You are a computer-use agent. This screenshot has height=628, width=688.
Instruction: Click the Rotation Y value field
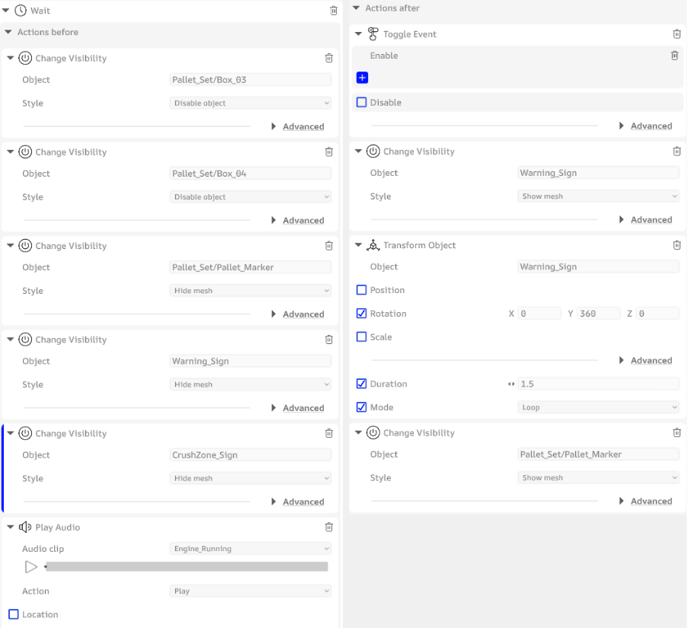coord(598,314)
